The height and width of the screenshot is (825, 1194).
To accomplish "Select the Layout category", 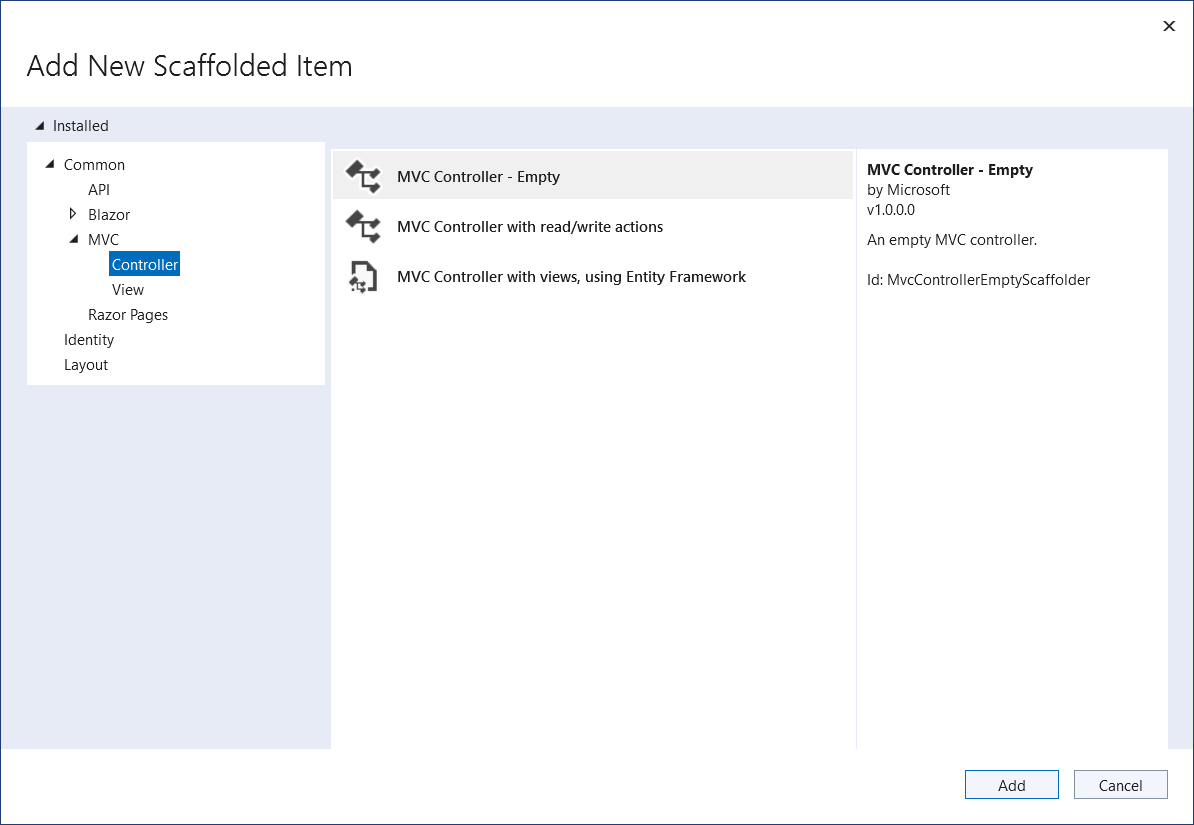I will tap(86, 365).
